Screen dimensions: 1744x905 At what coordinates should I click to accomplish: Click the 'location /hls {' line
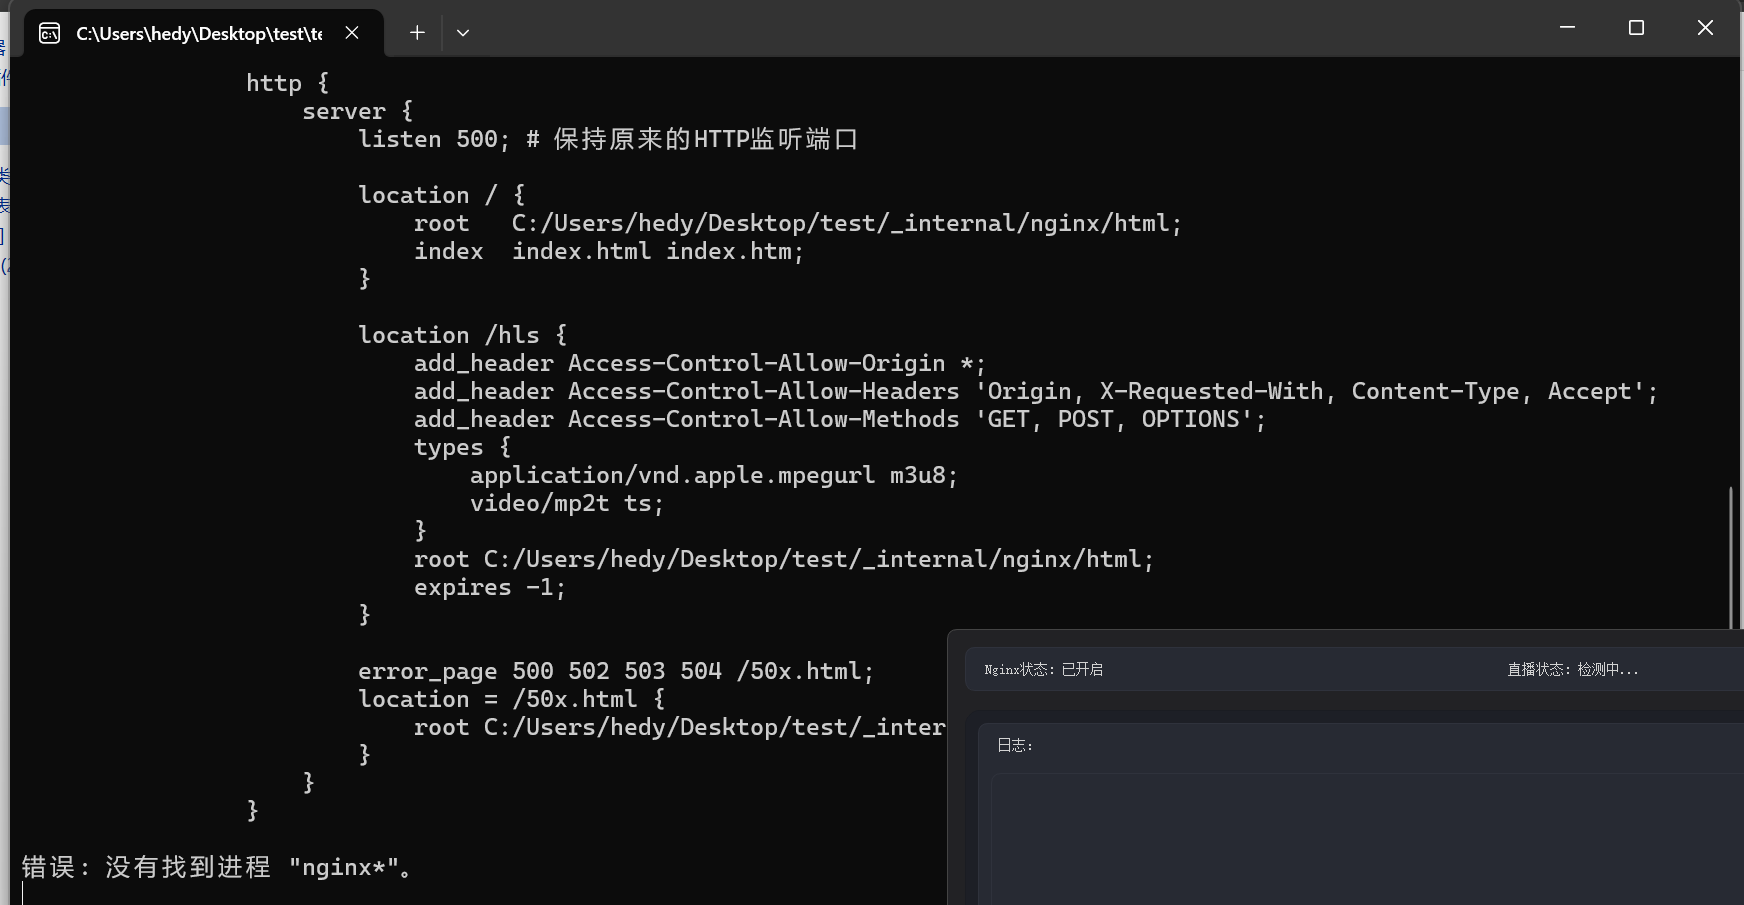point(462,335)
